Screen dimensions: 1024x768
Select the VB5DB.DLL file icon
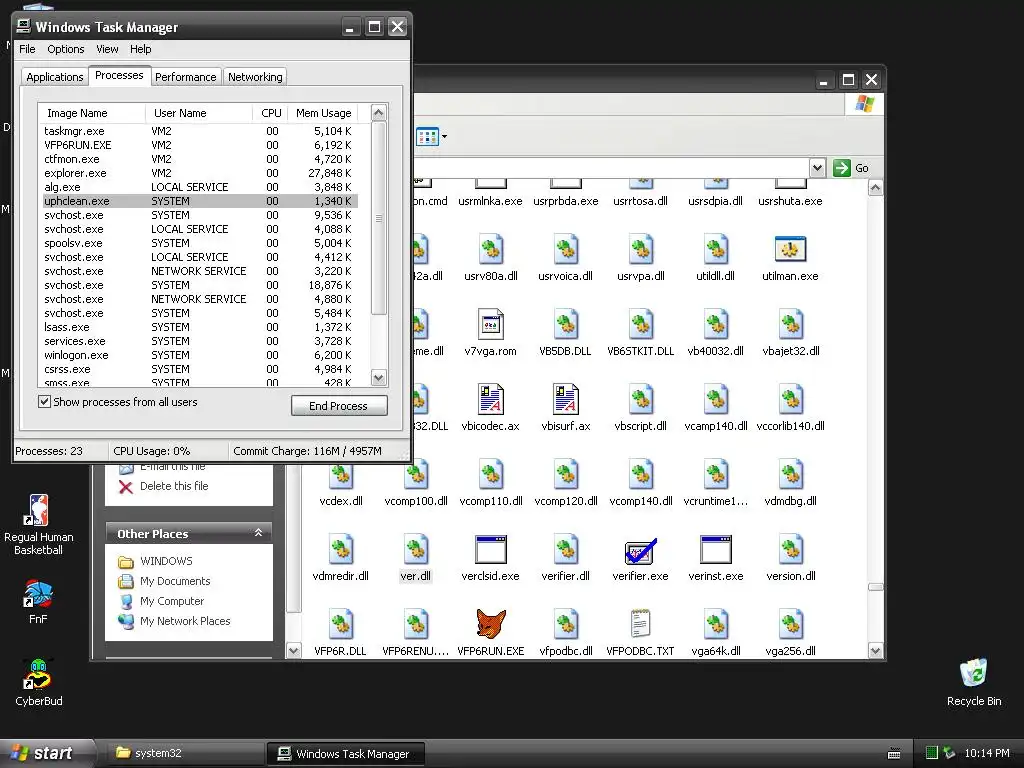[x=566, y=325]
